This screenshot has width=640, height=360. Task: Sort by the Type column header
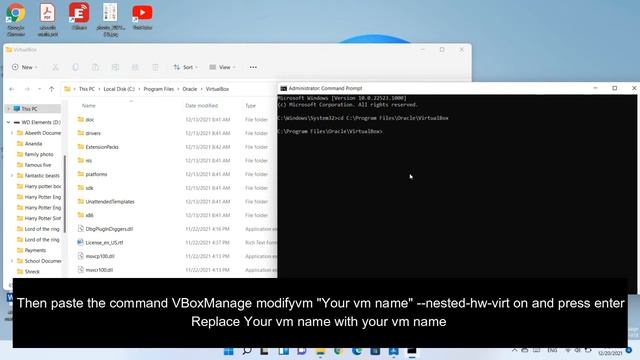250,106
